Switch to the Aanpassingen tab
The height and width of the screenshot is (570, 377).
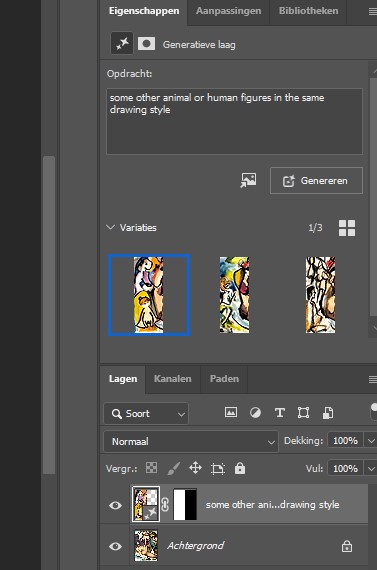click(228, 11)
